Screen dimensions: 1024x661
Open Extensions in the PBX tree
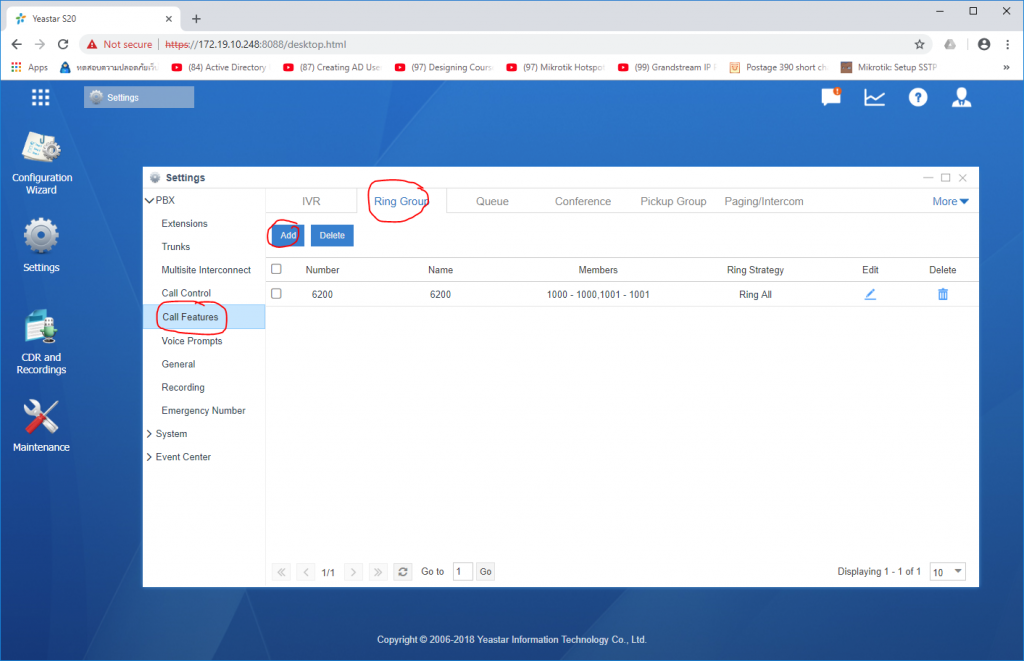pos(184,223)
